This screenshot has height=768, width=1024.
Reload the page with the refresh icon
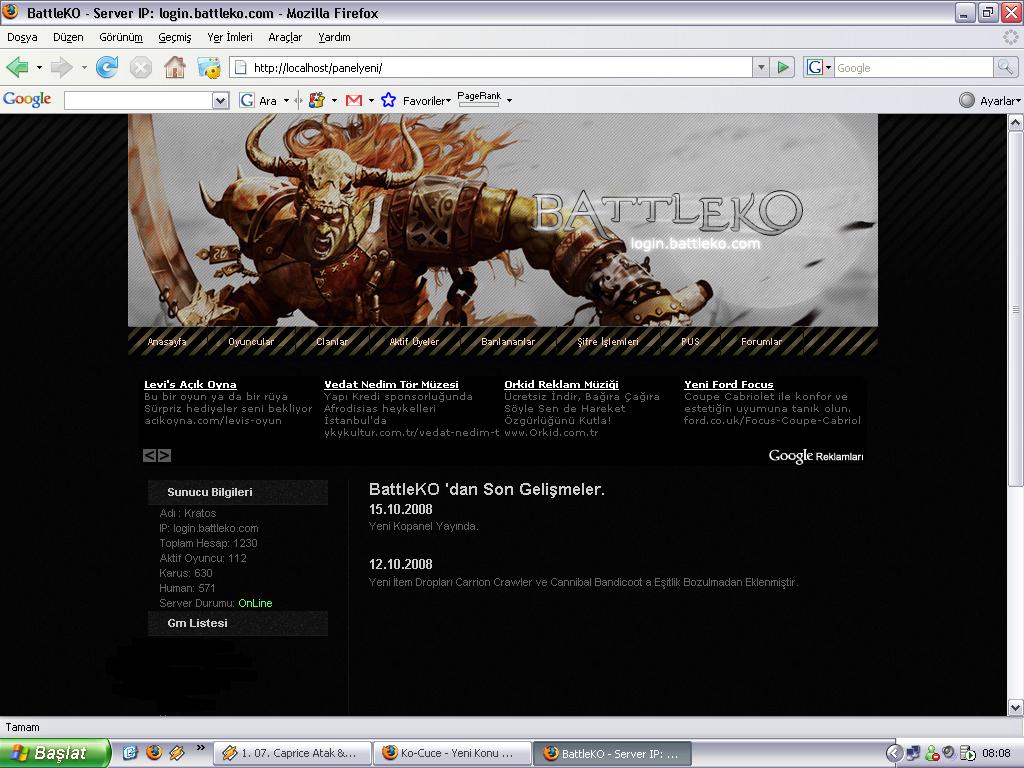tap(106, 67)
